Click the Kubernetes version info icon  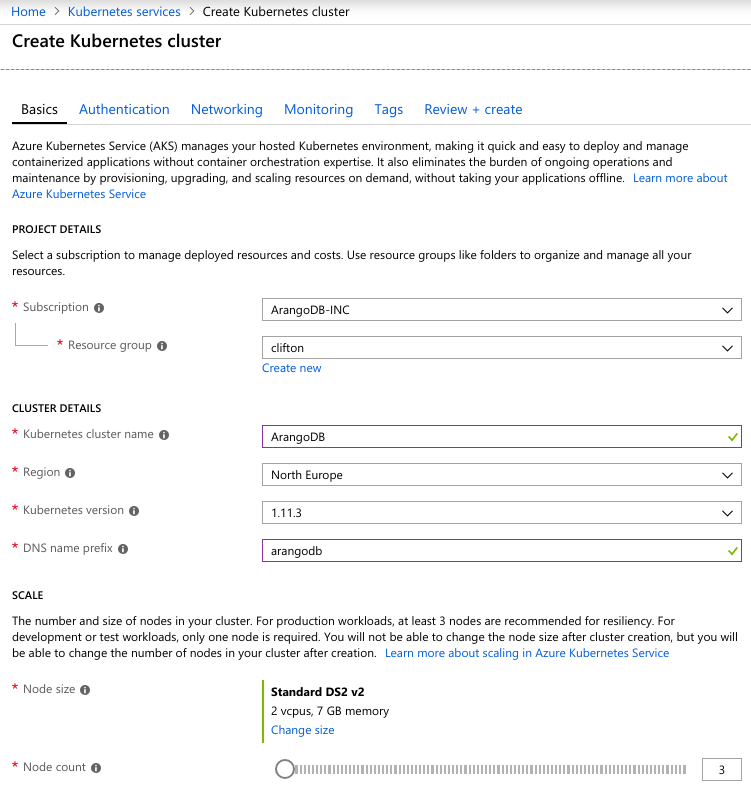click(134, 511)
